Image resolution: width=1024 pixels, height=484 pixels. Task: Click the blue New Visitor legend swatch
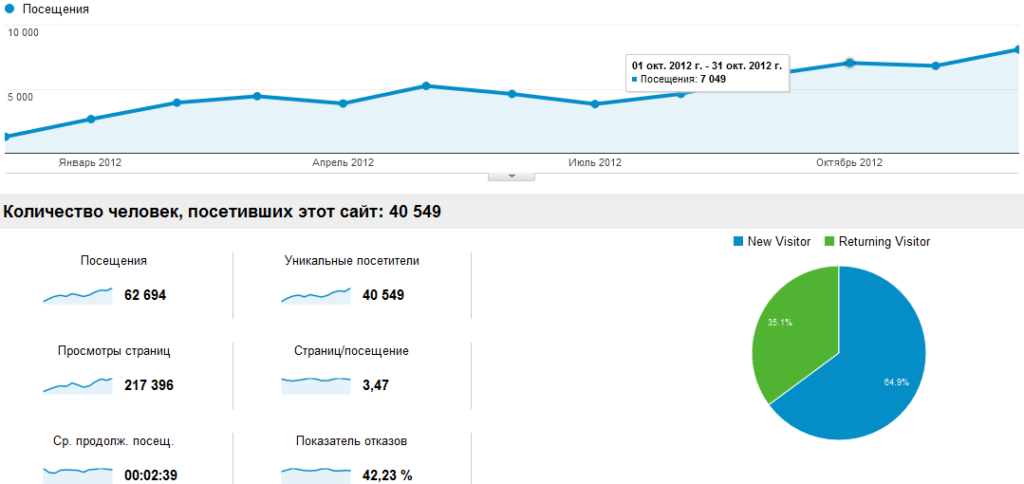[x=738, y=242]
